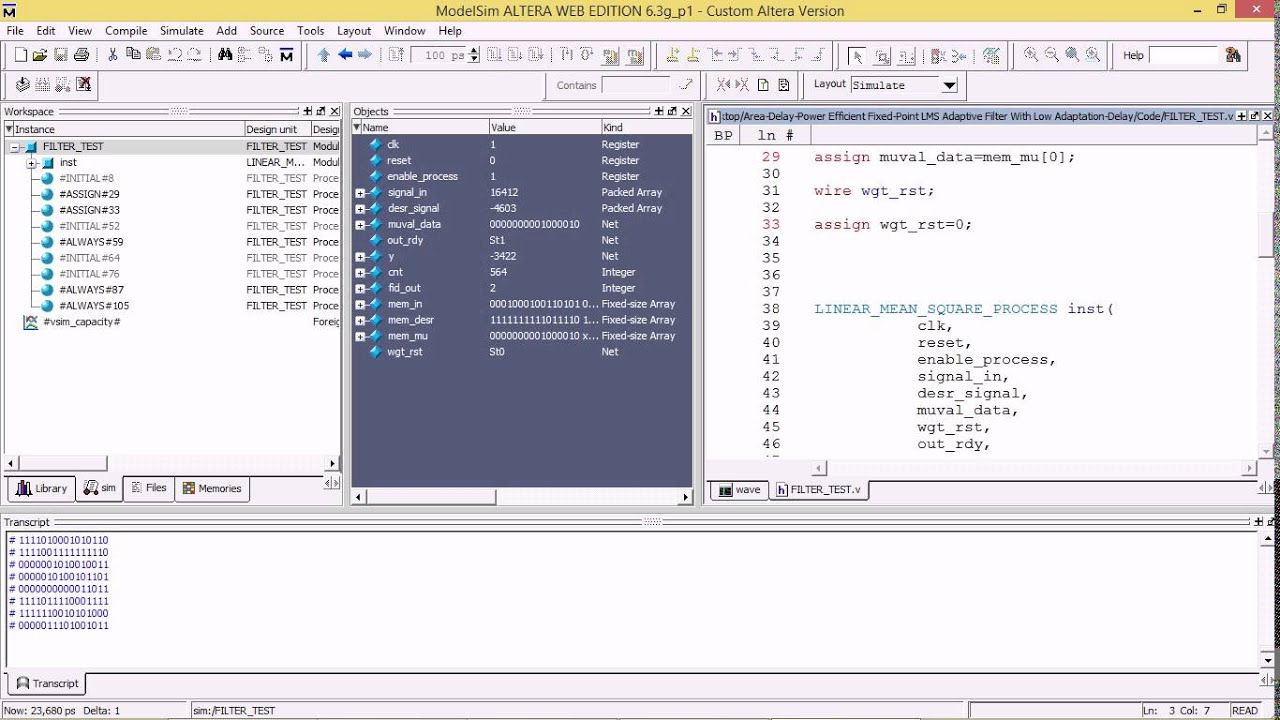
Task: Click the Run icon right of run length
Action: pyautogui.click(x=495, y=55)
